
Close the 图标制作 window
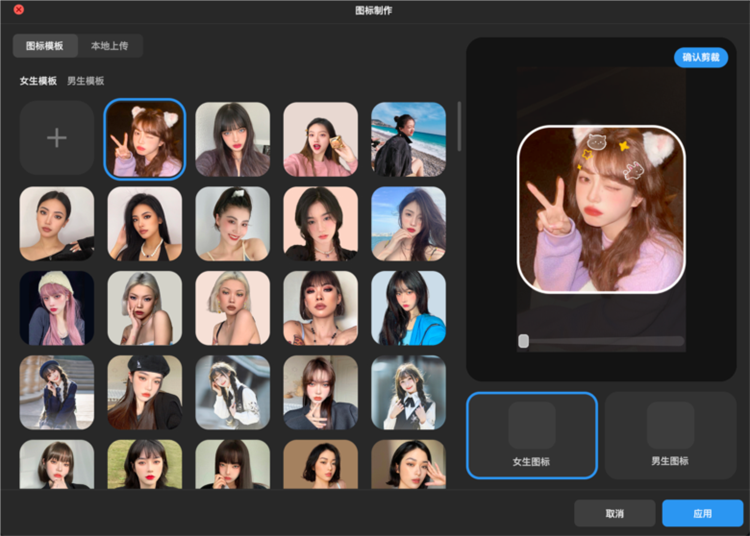(x=18, y=9)
